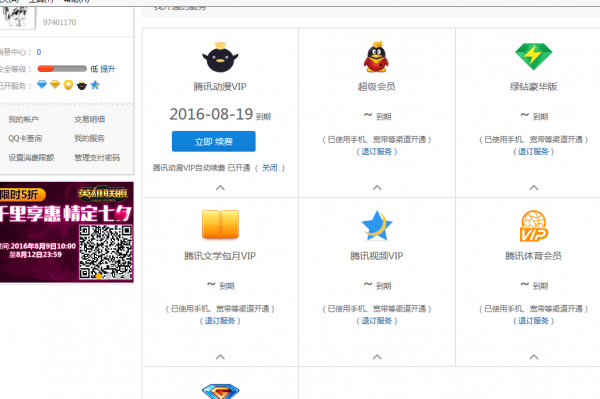Click the user avatar picture

coord(17,17)
